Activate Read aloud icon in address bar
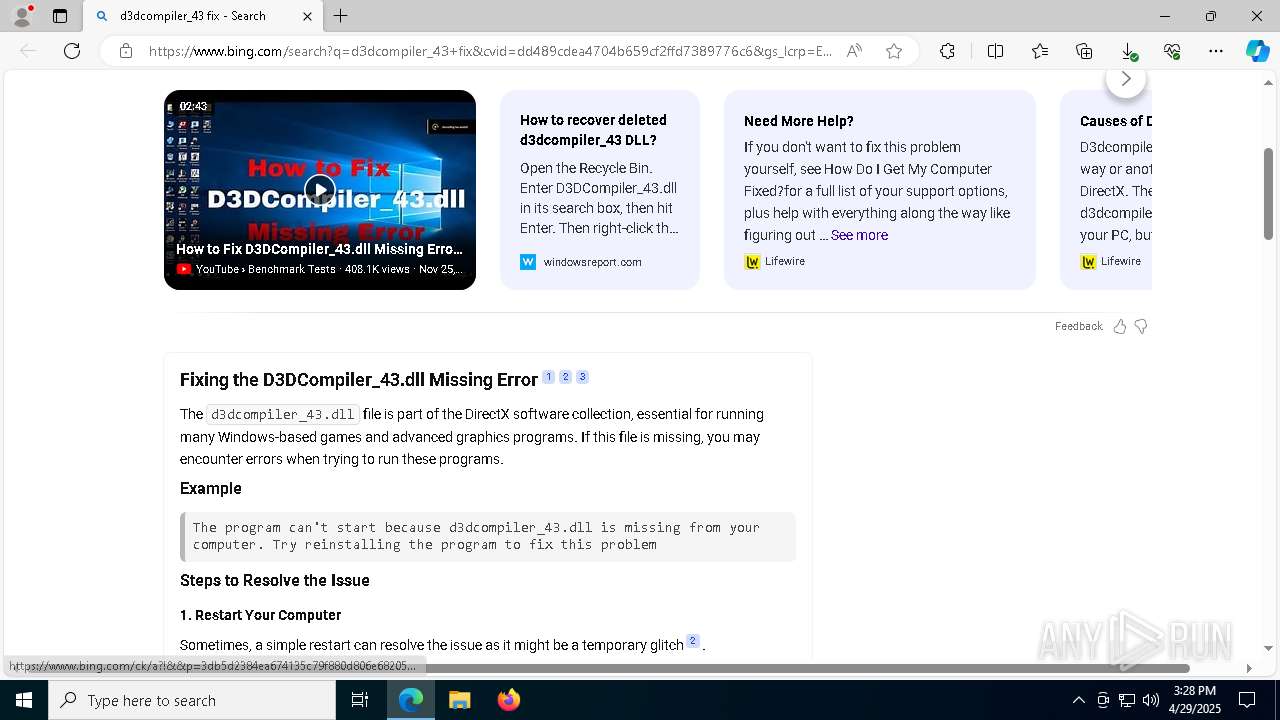 click(x=854, y=51)
